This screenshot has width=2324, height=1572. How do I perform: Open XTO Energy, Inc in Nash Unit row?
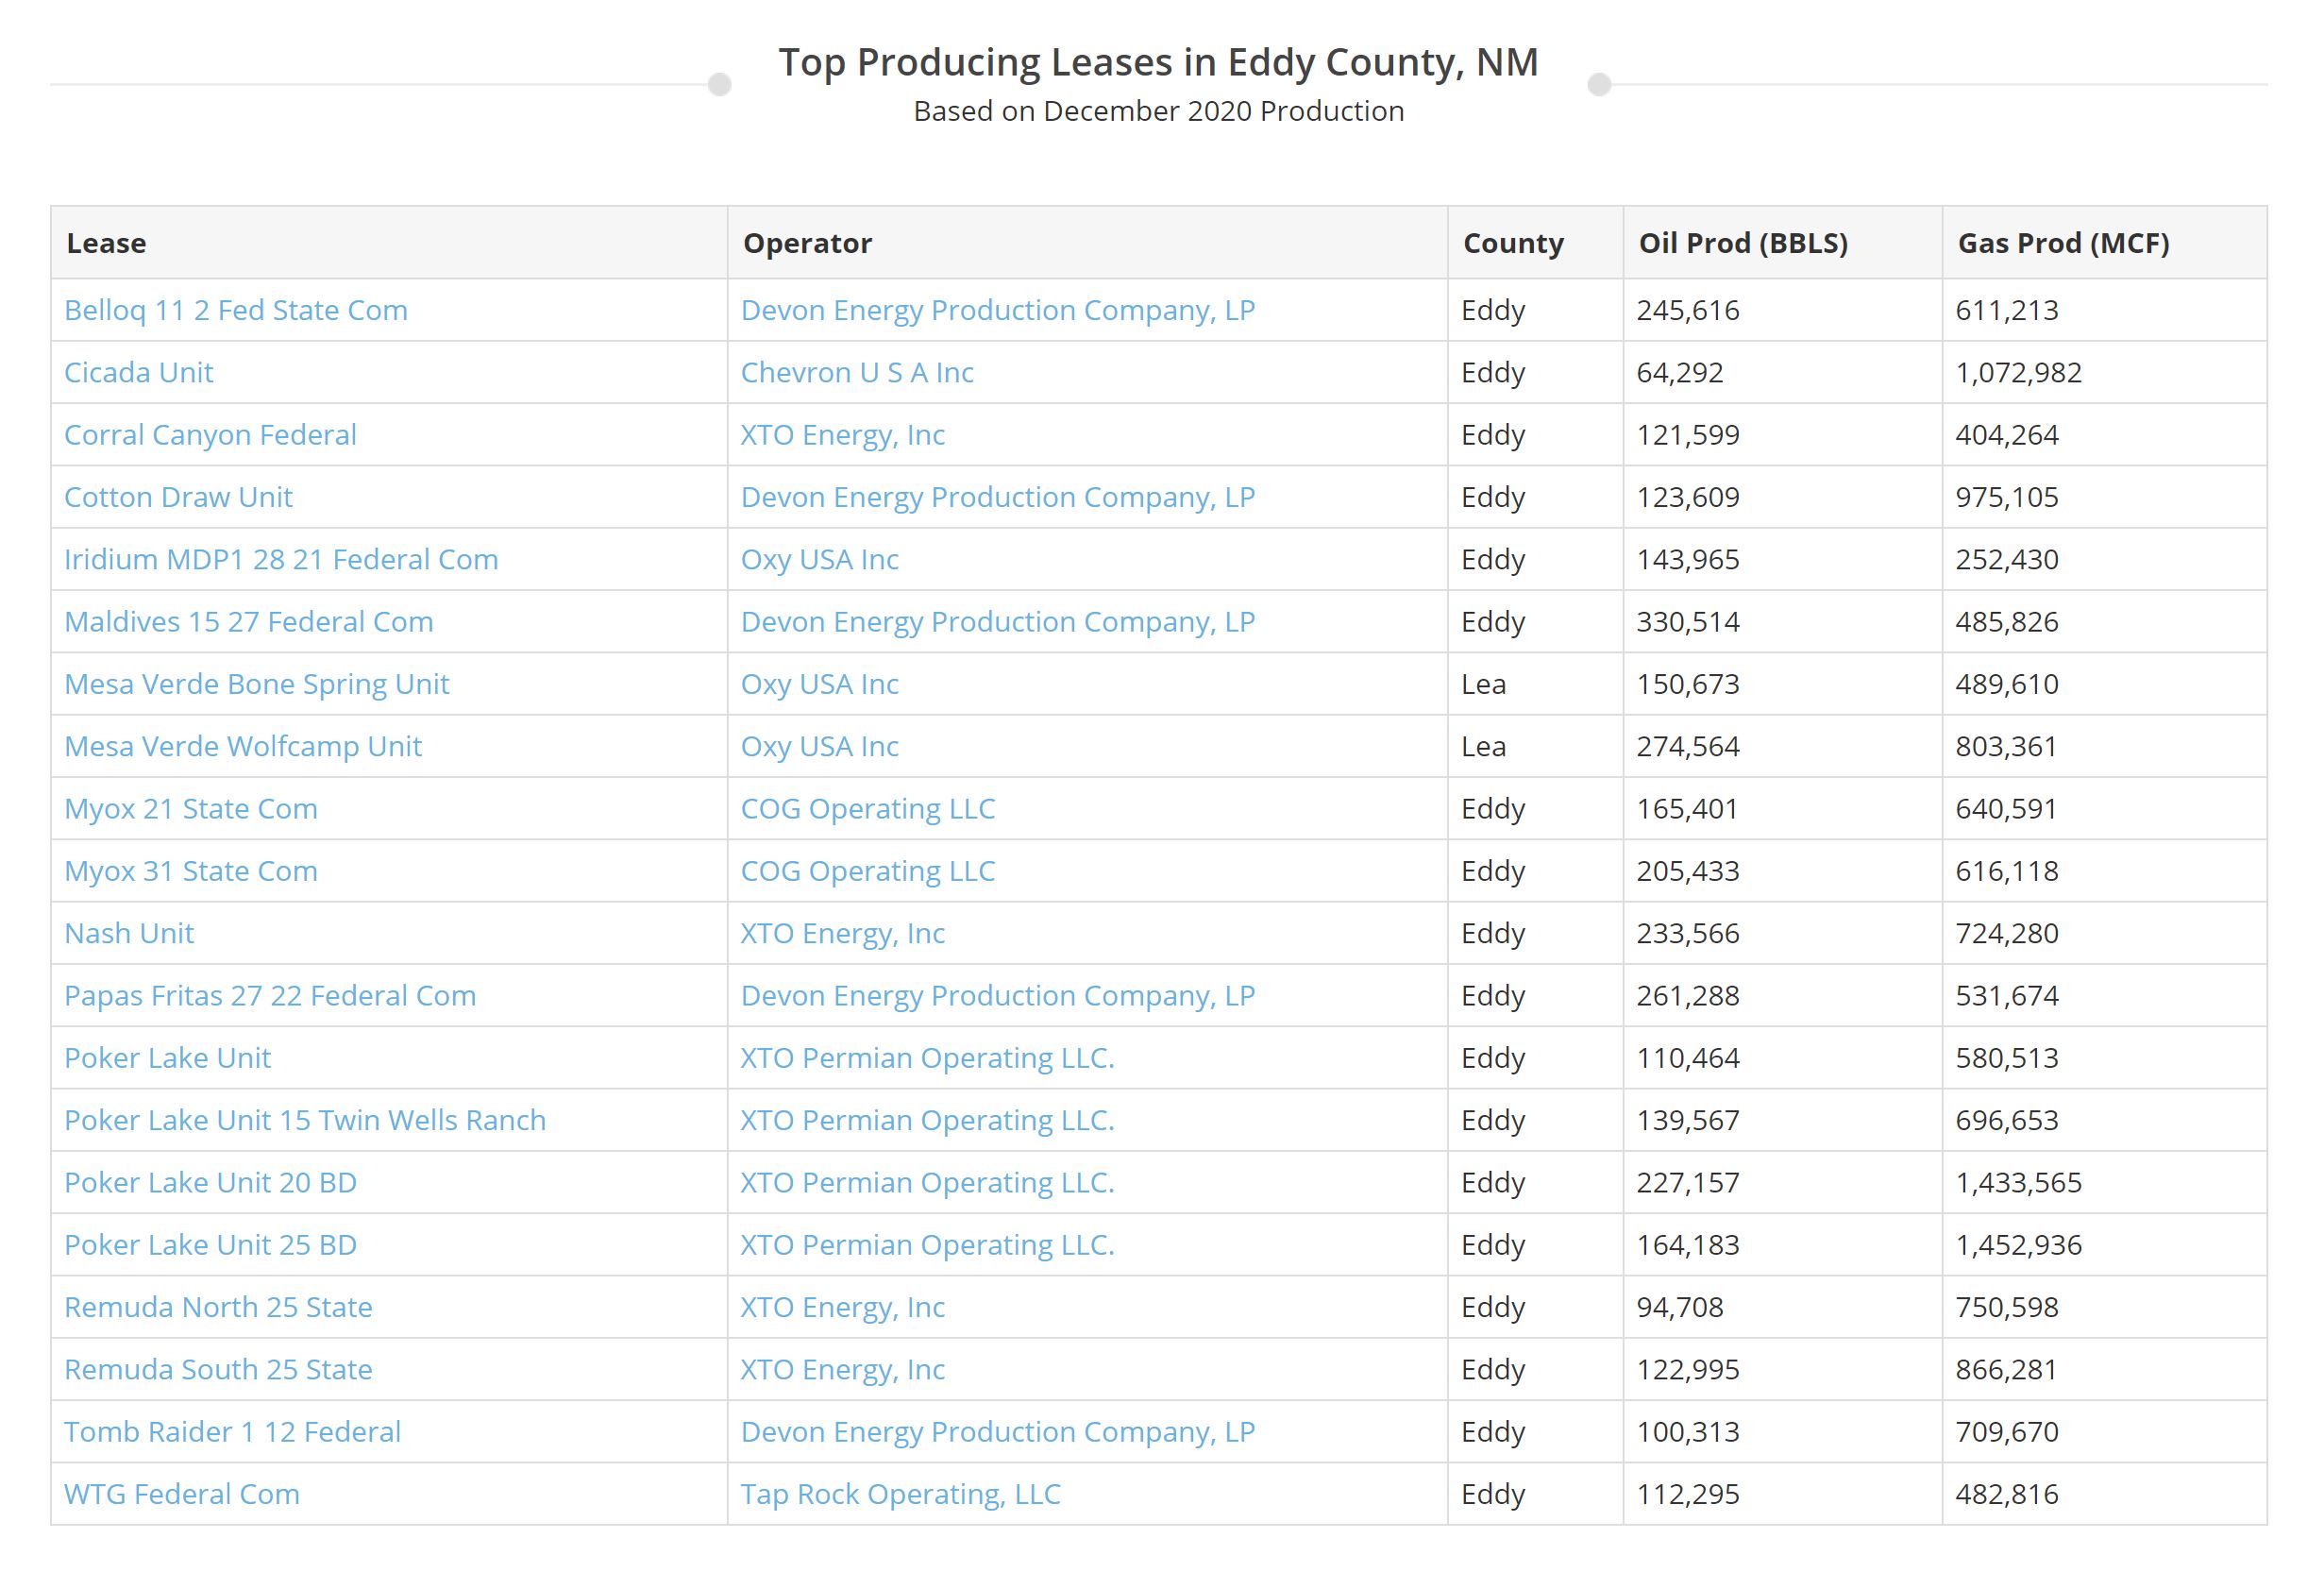pyautogui.click(x=843, y=933)
